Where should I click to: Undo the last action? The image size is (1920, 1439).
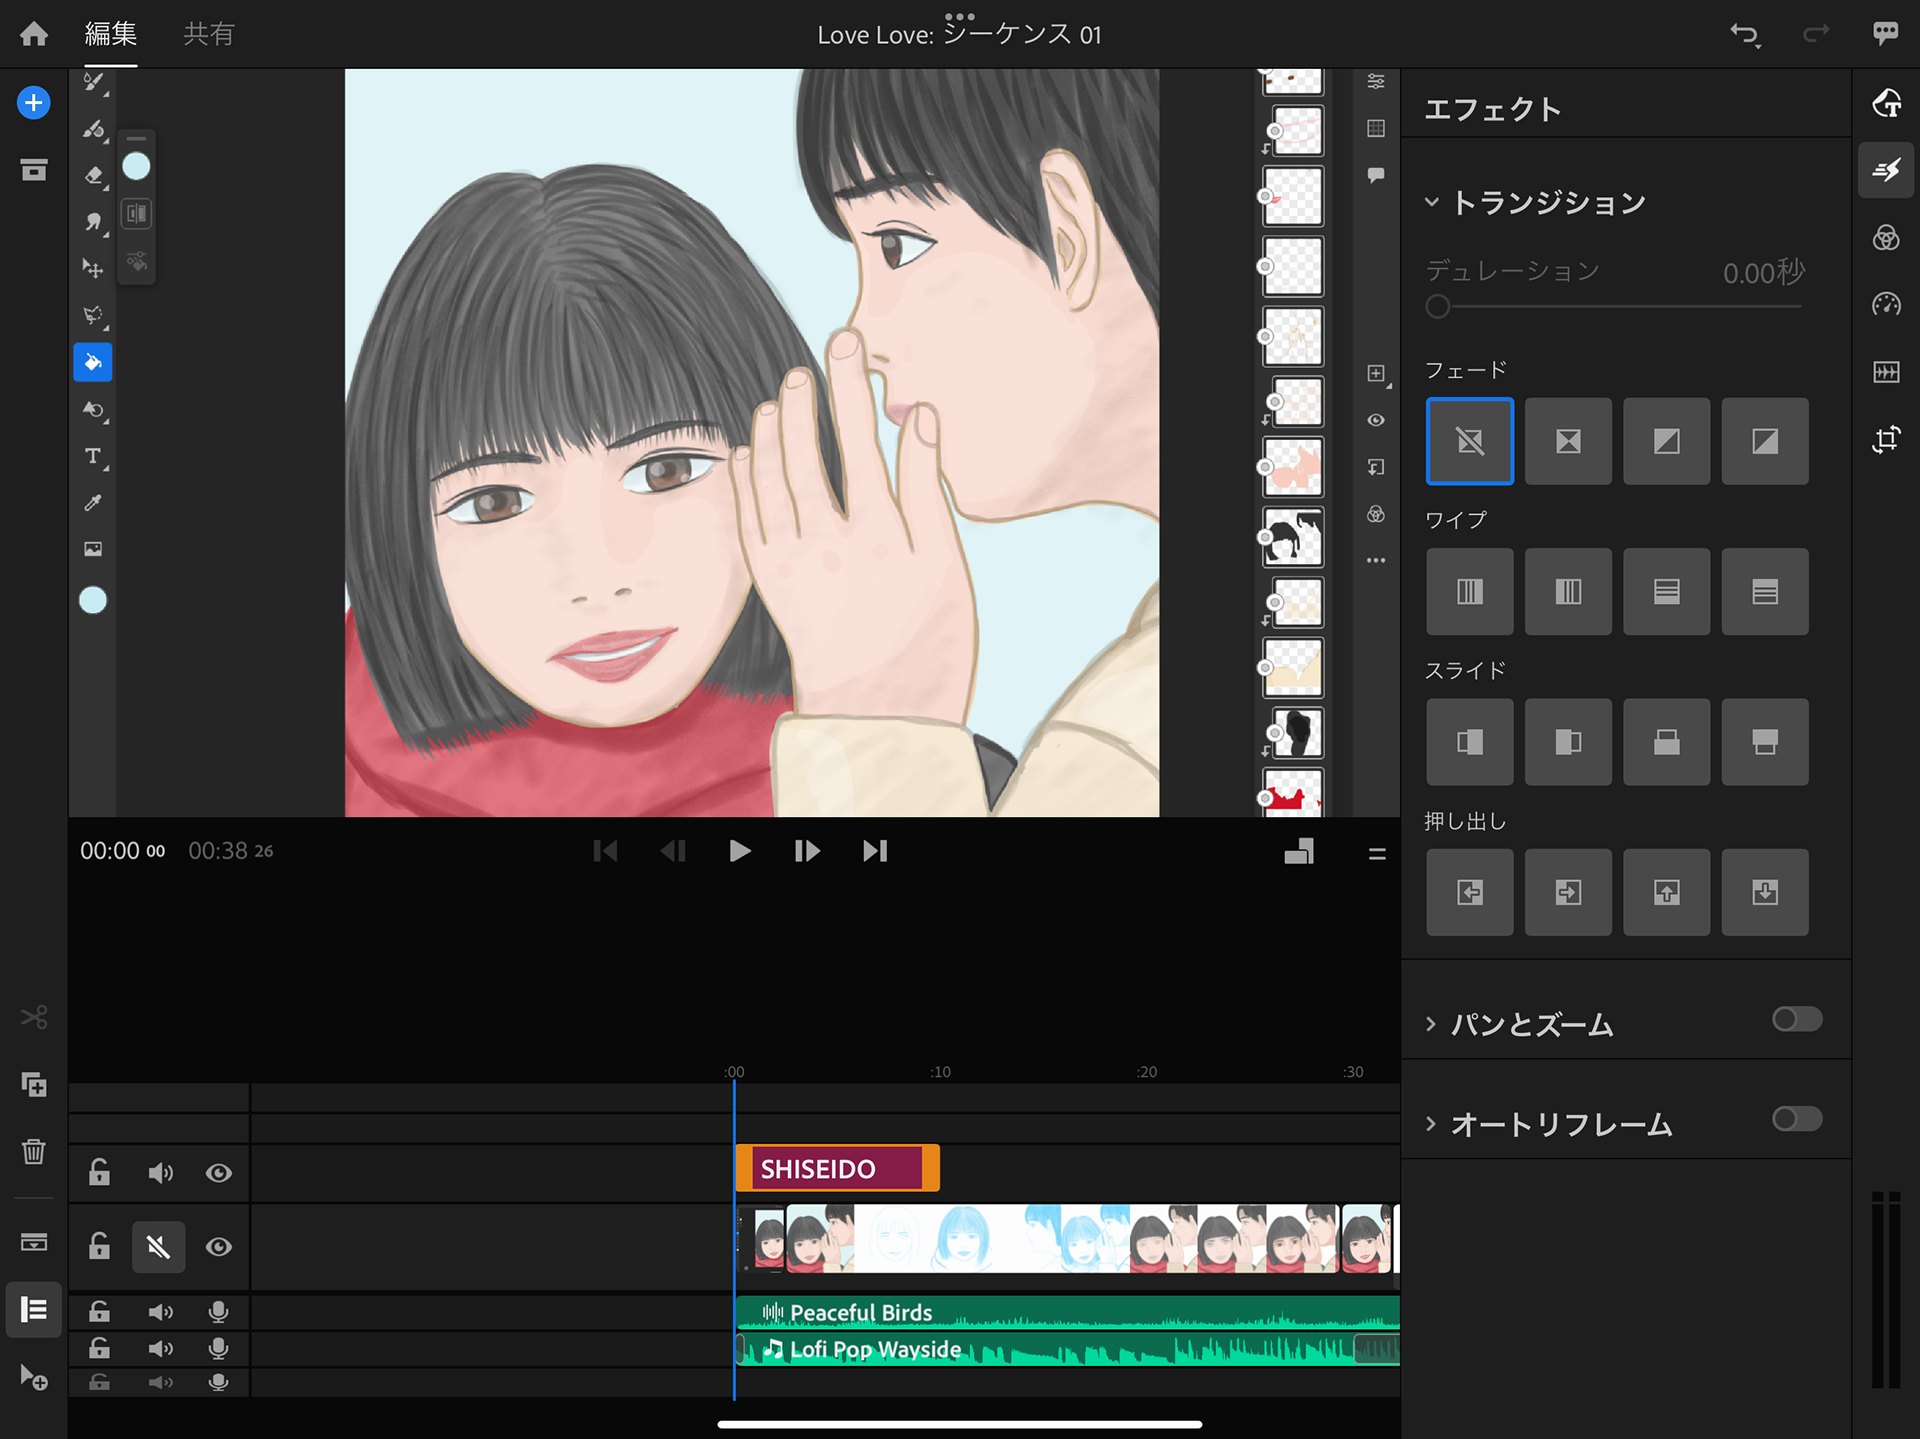click(1743, 34)
